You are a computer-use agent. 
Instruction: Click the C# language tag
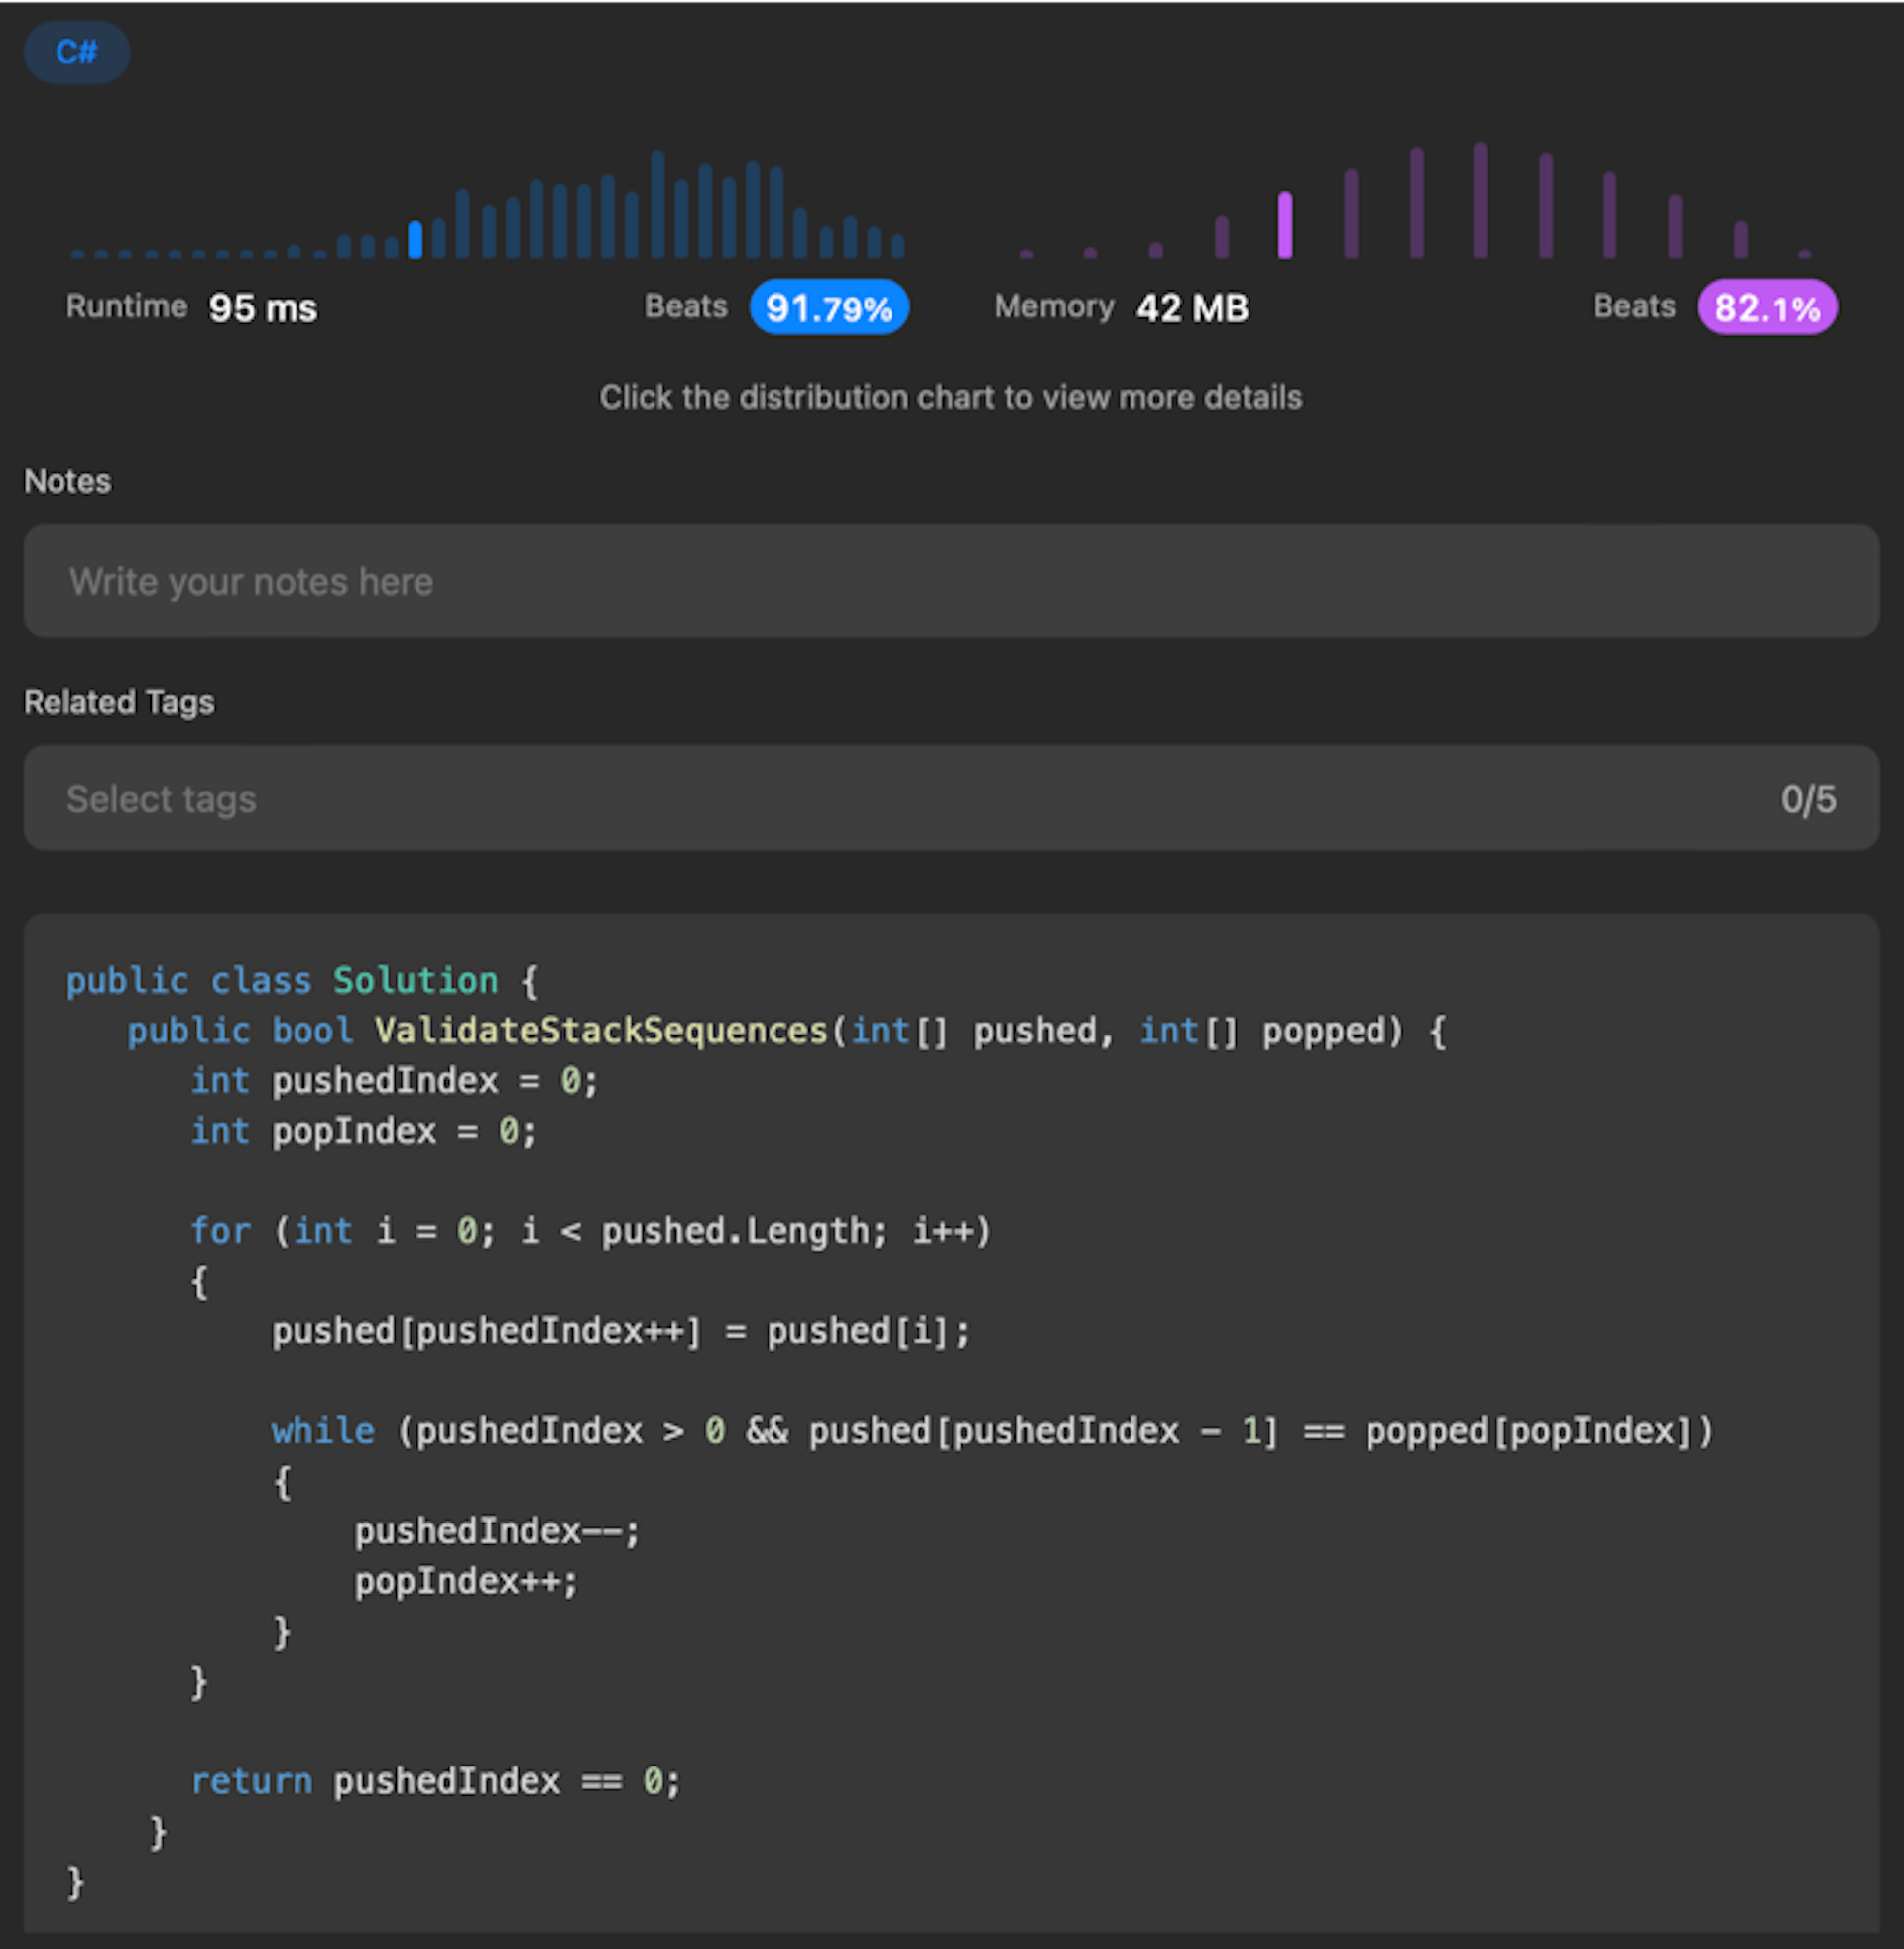(76, 52)
